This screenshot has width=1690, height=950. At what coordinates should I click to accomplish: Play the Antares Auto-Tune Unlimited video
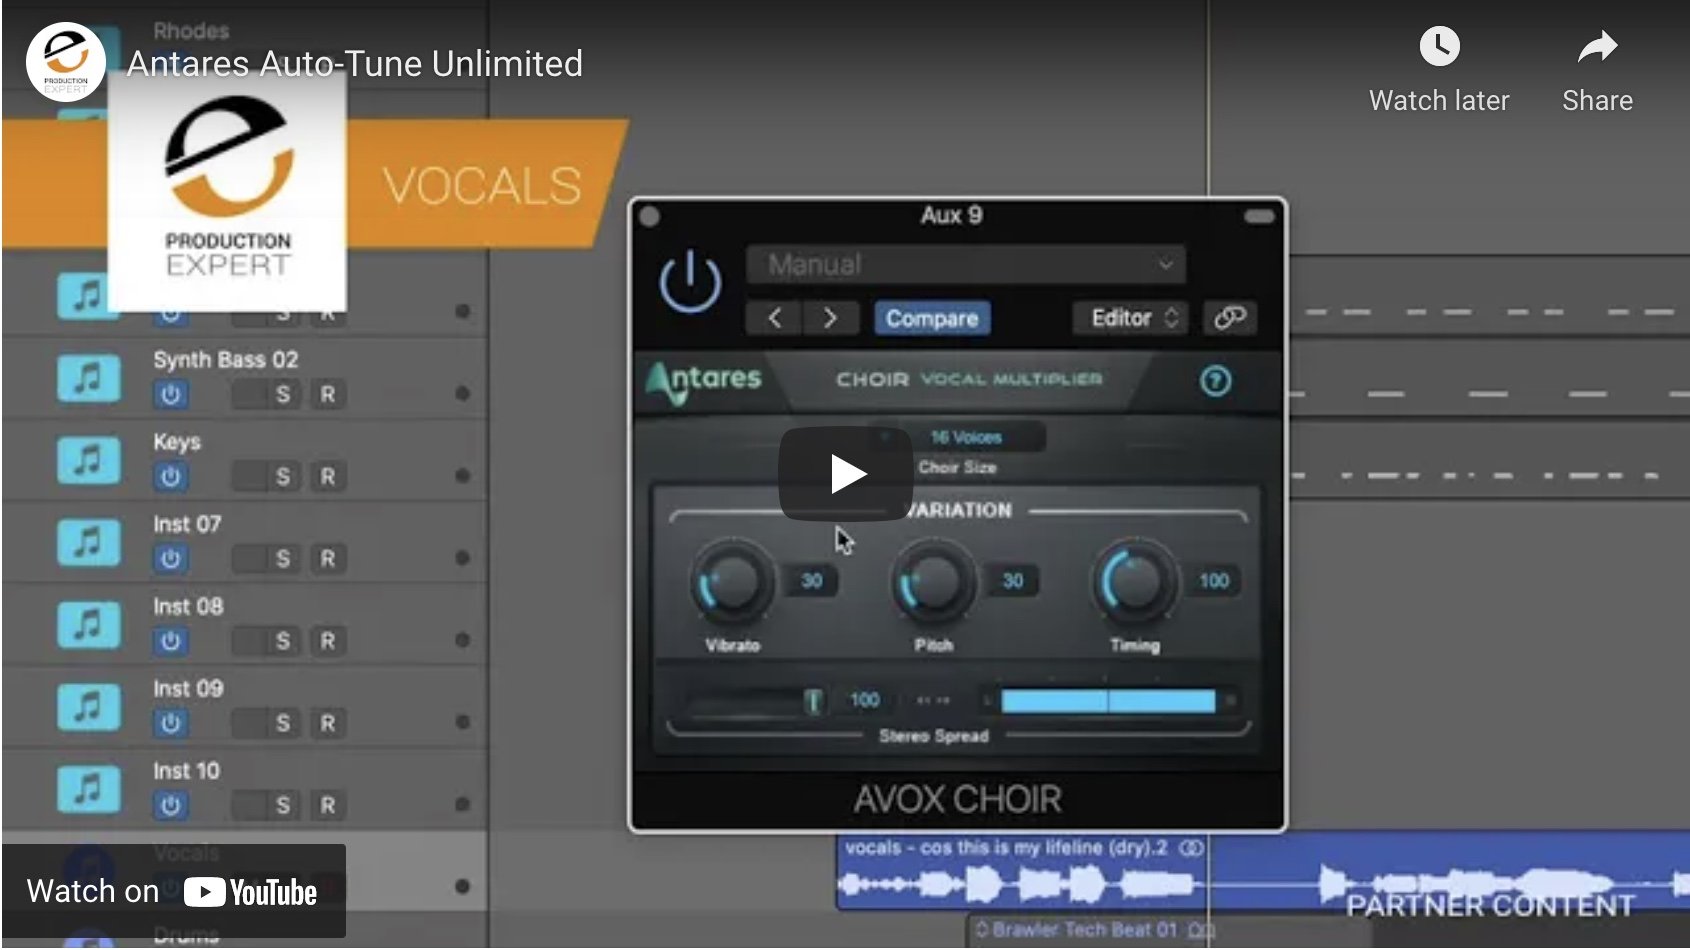coord(846,474)
